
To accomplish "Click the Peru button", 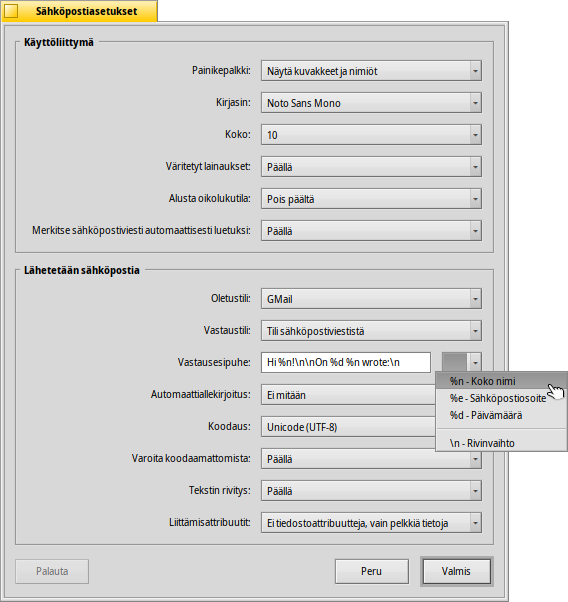I will [371, 571].
